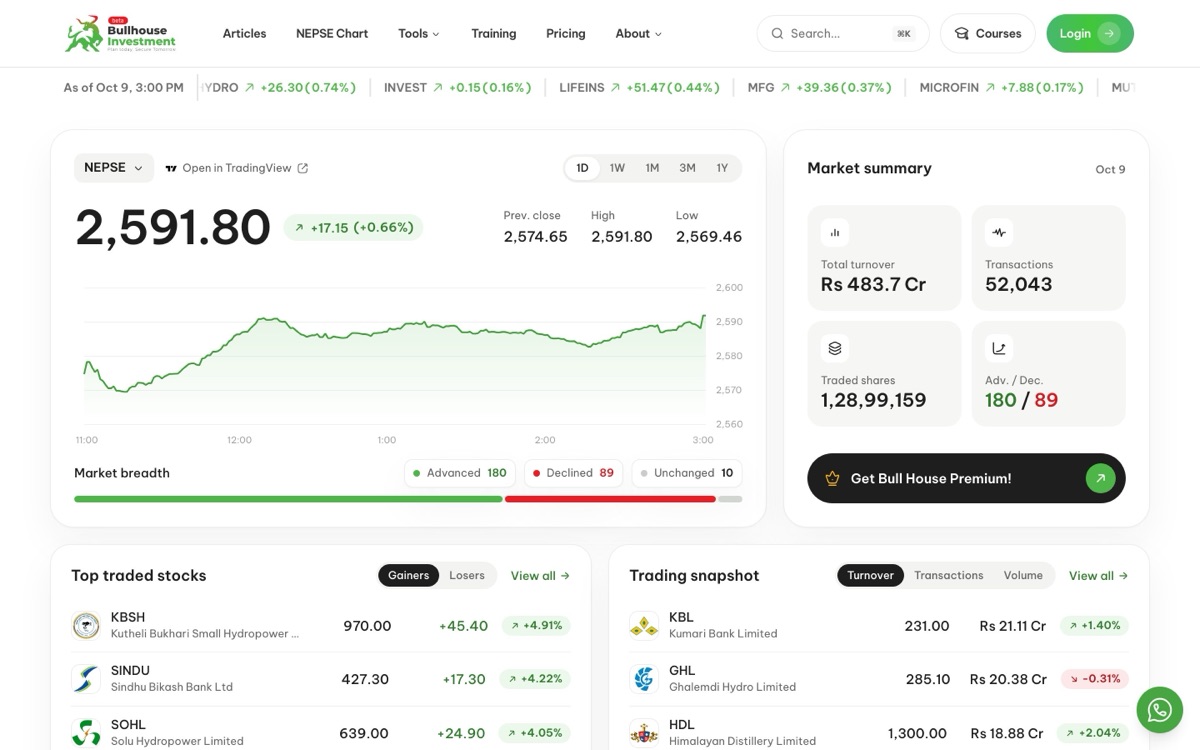
Task: Expand the Tools menu
Action: (x=419, y=34)
